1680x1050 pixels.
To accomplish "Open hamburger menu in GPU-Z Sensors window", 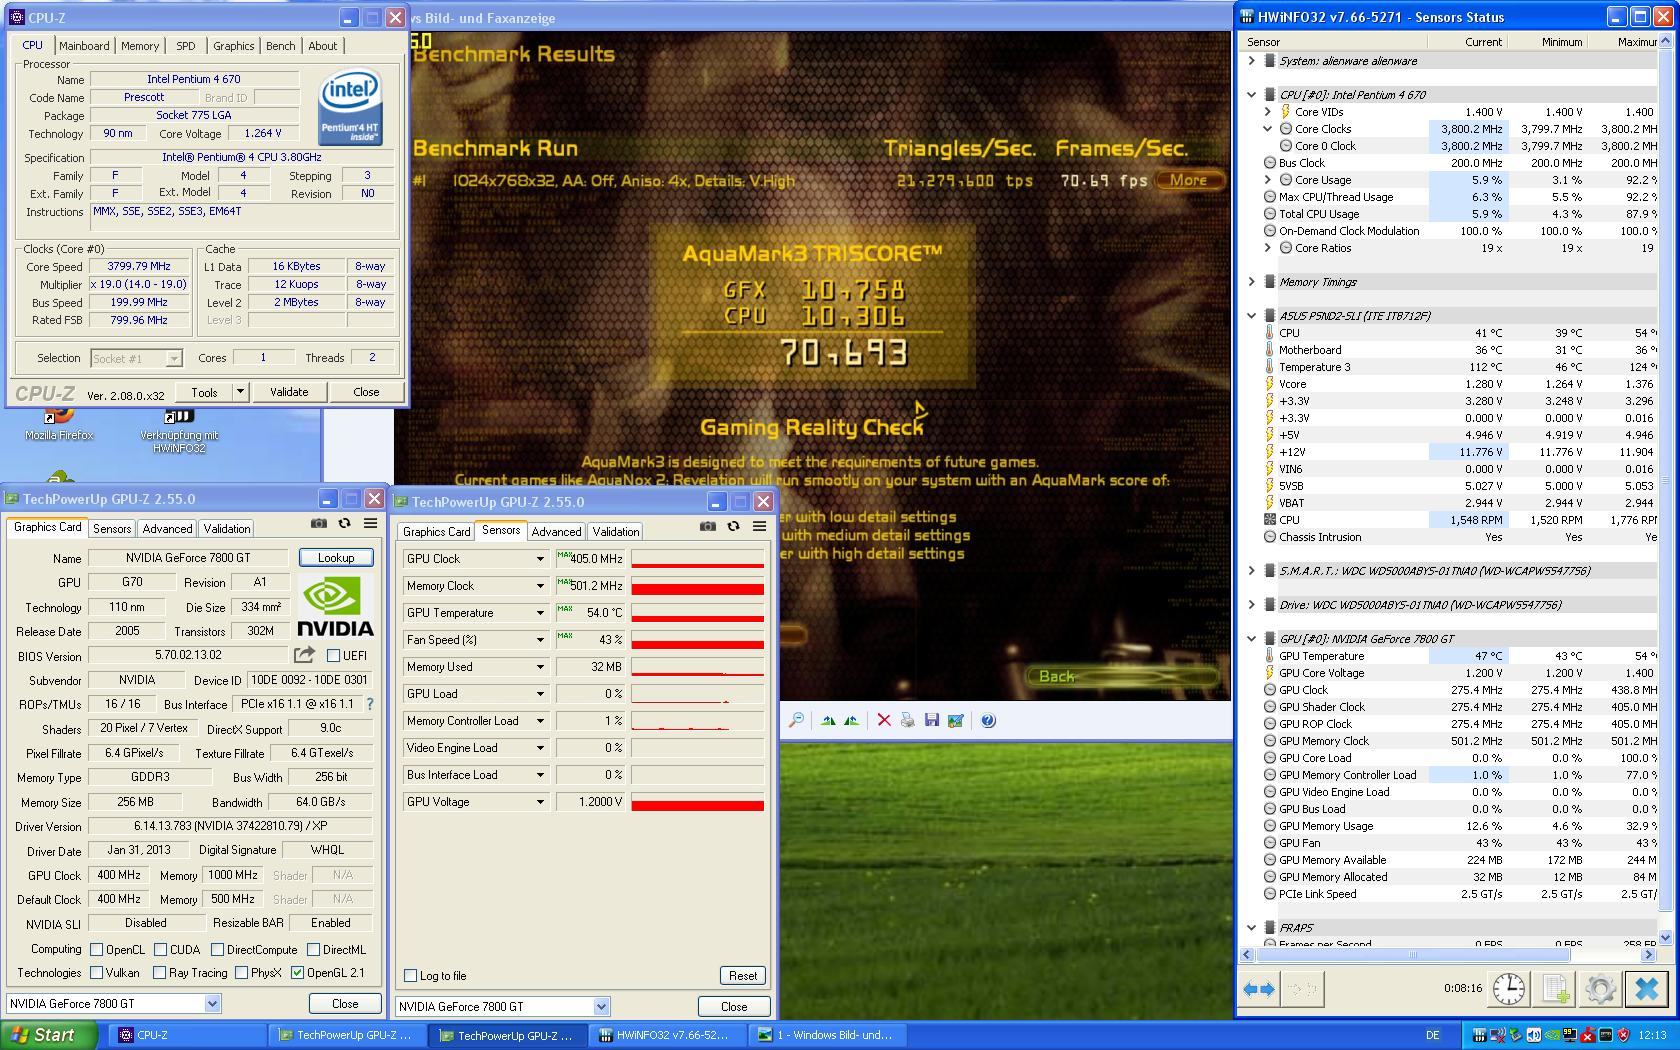I will tap(759, 526).
